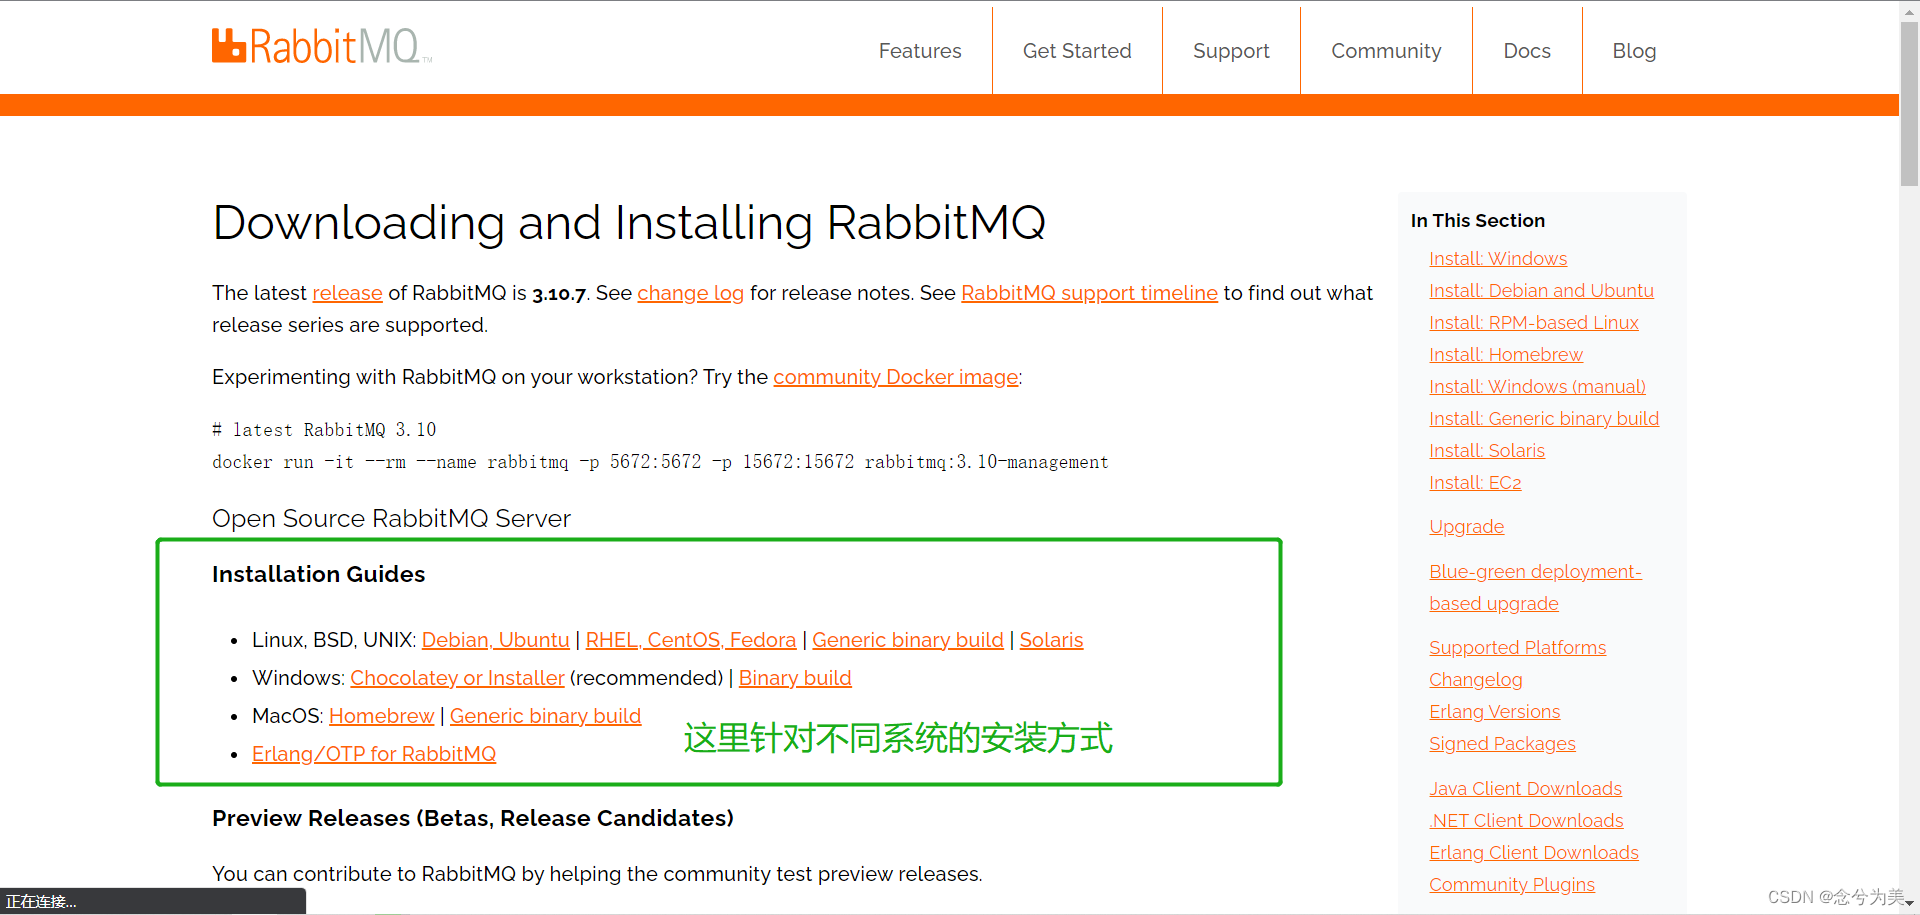Open sidebar Install: EC2 link
1920x915 pixels.
point(1475,483)
